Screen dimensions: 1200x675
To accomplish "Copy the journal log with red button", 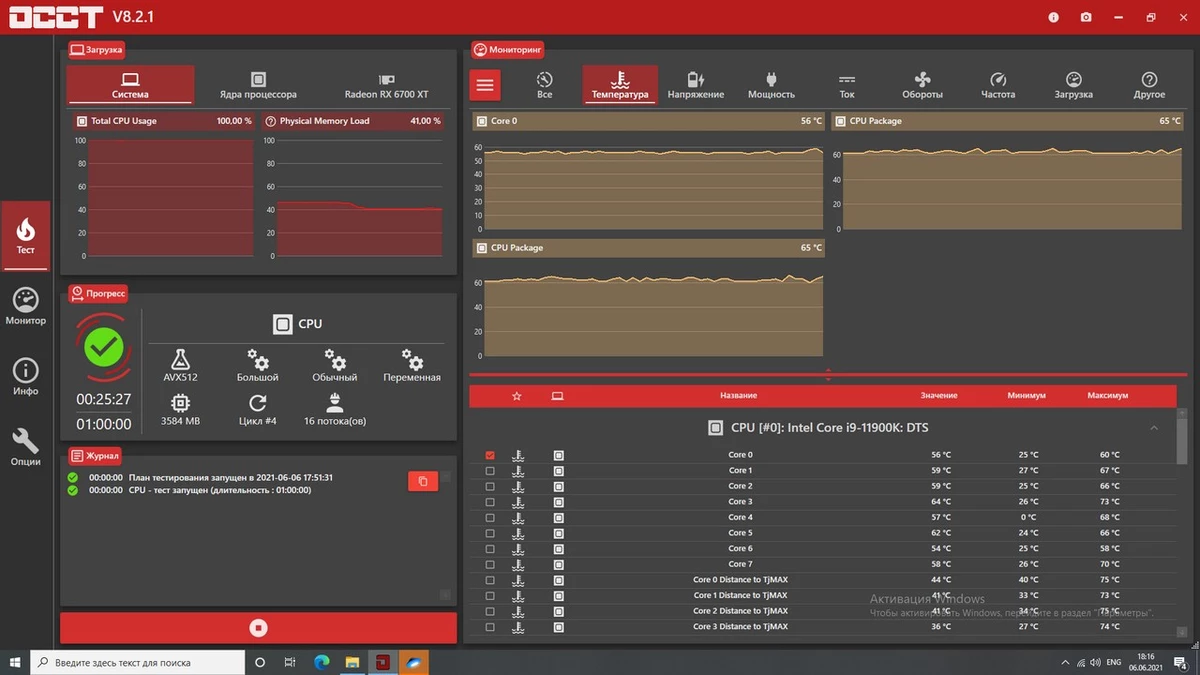I will [x=422, y=481].
